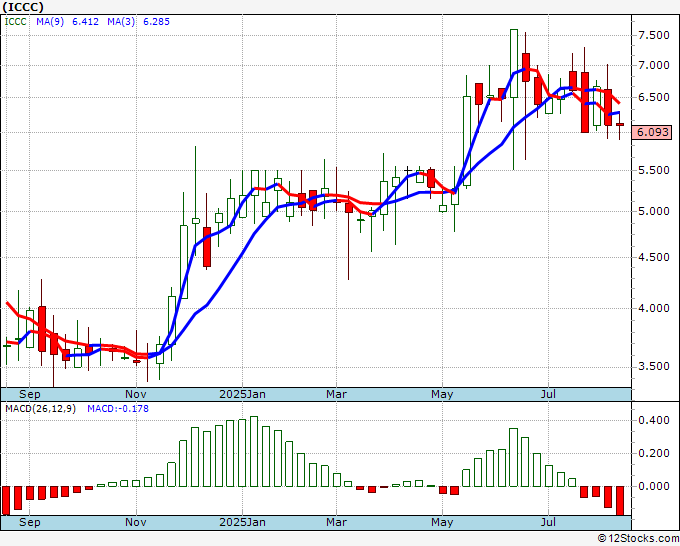This screenshot has width=680, height=546.
Task: Click the 7.000 price axis label
Action: tap(654, 66)
